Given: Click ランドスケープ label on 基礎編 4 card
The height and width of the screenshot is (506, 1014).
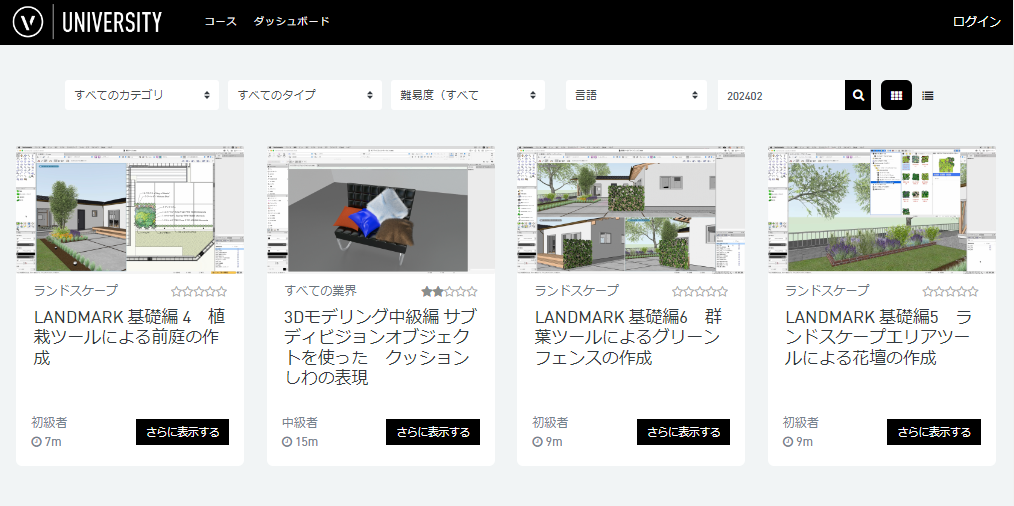Looking at the screenshot, I should point(76,291).
